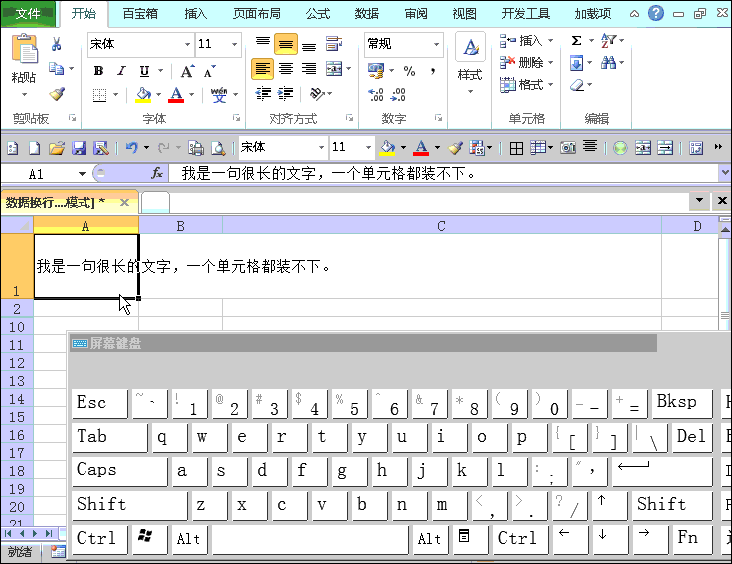The image size is (732, 564).
Task: Click the Cut scissors icon
Action: coord(56,44)
